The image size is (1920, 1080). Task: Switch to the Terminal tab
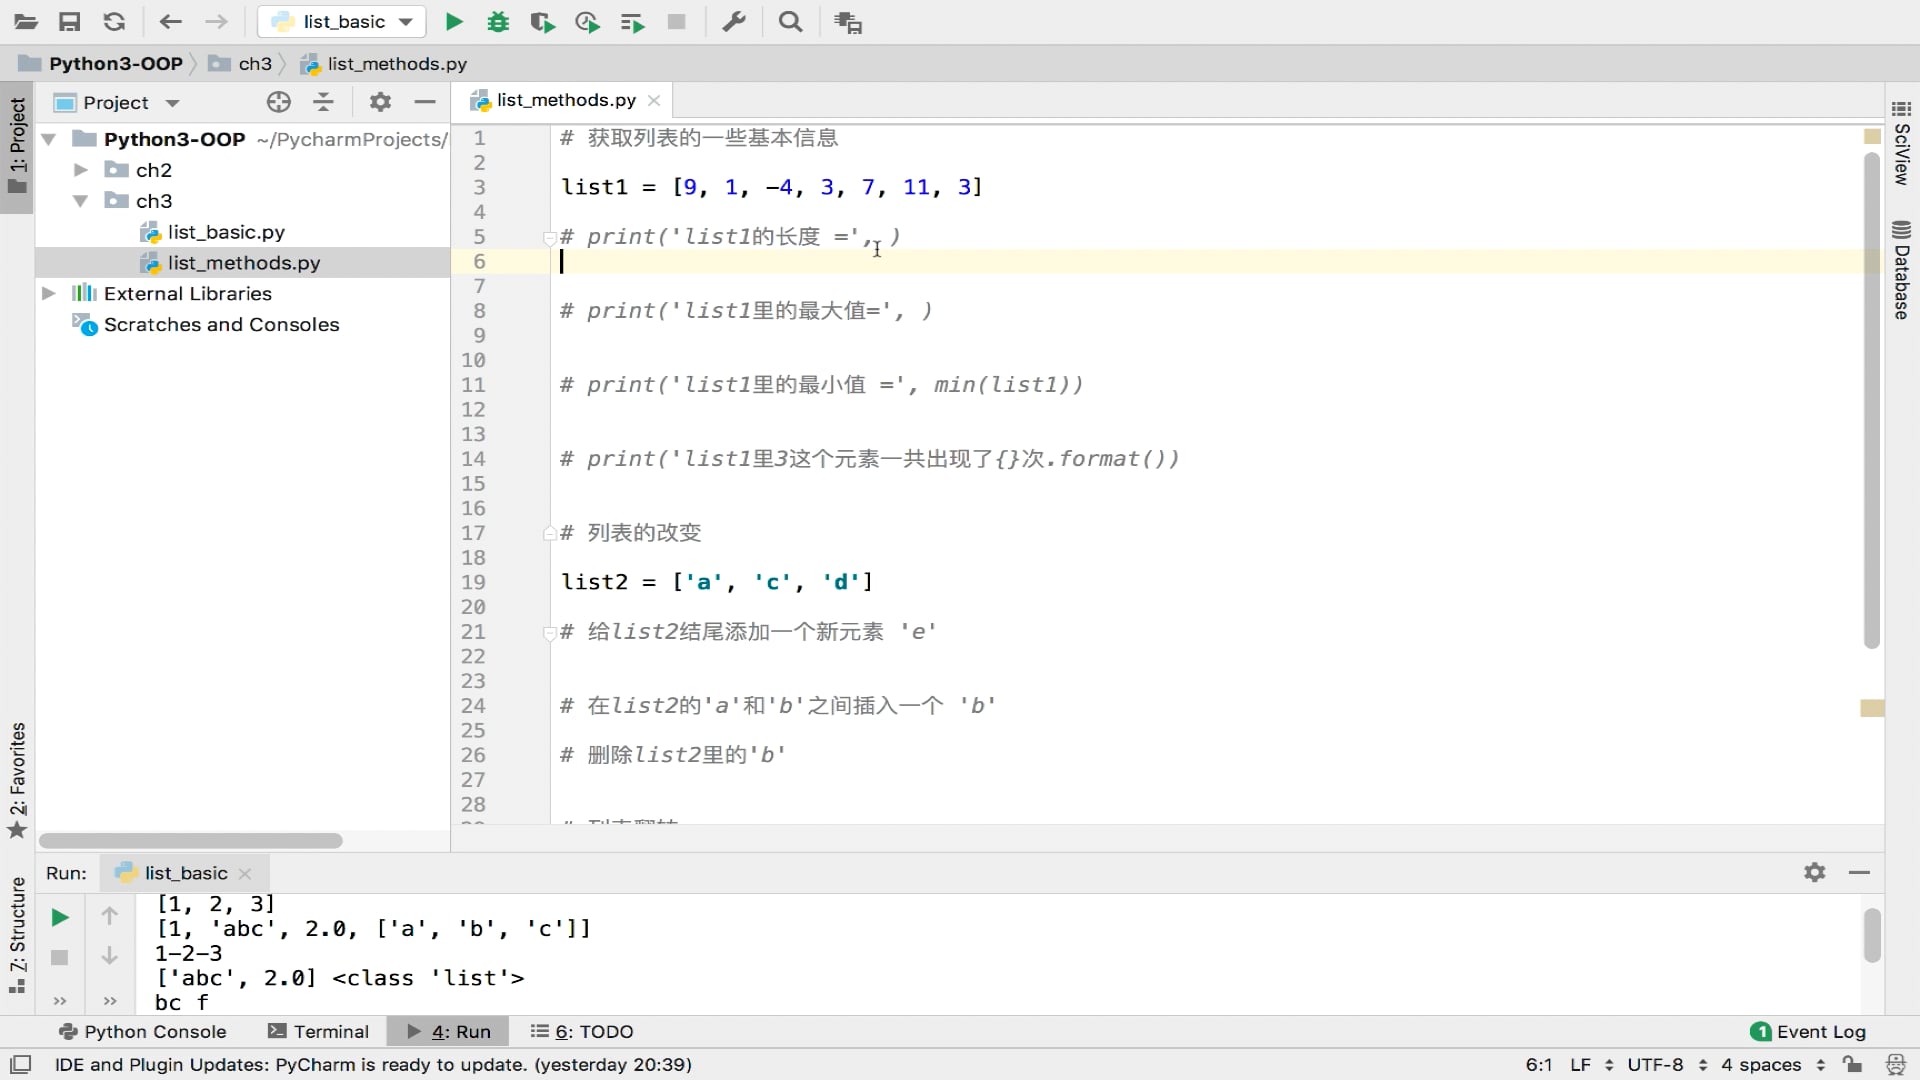click(318, 1031)
